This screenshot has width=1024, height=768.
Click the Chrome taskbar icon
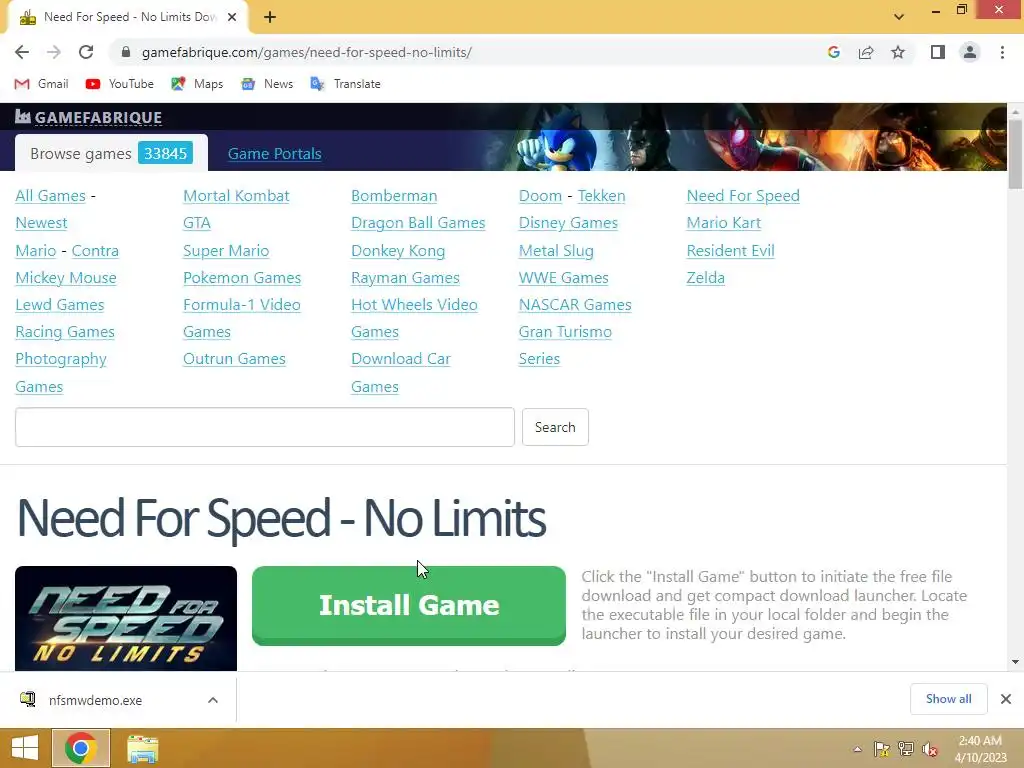coord(80,748)
